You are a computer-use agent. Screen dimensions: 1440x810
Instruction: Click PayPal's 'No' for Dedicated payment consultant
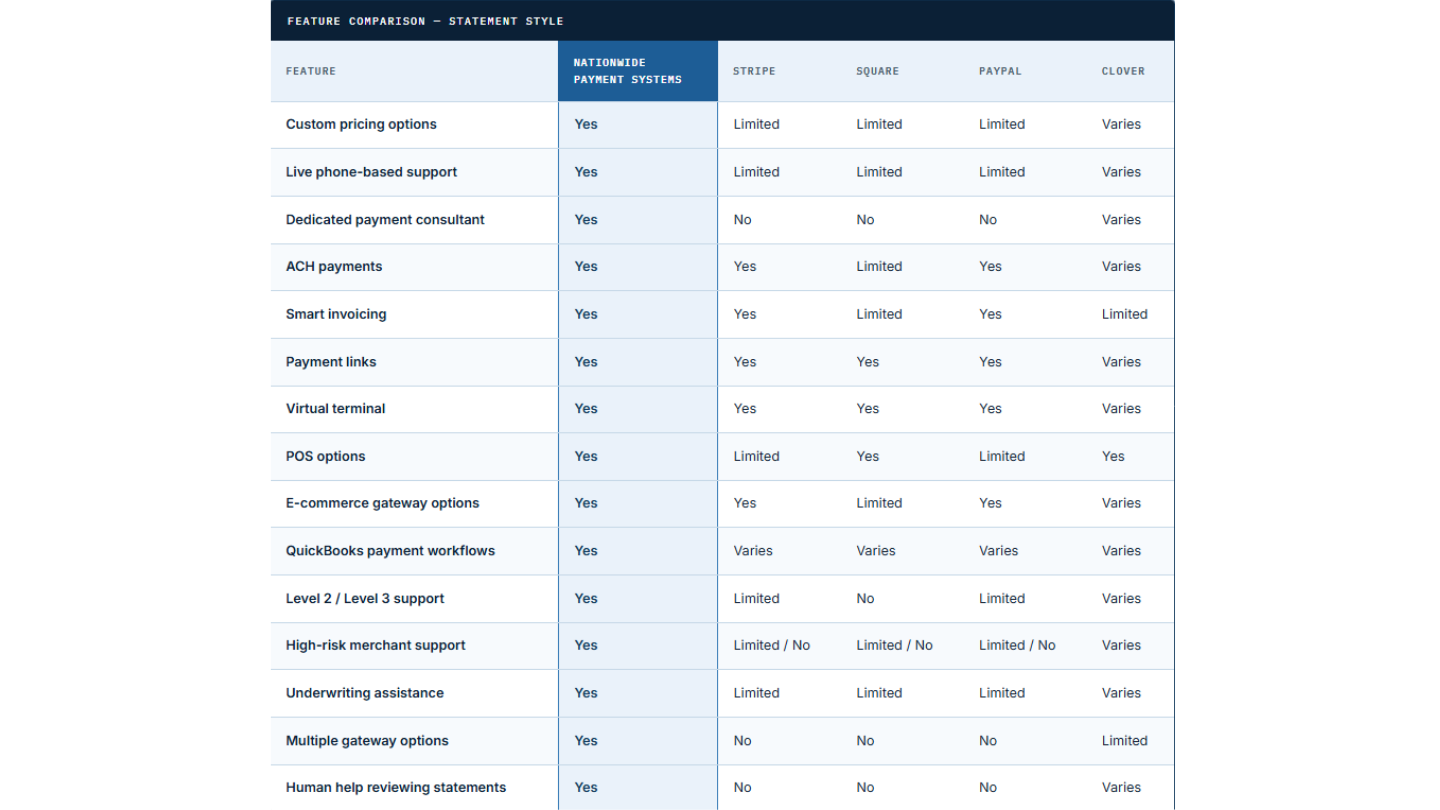click(x=988, y=220)
